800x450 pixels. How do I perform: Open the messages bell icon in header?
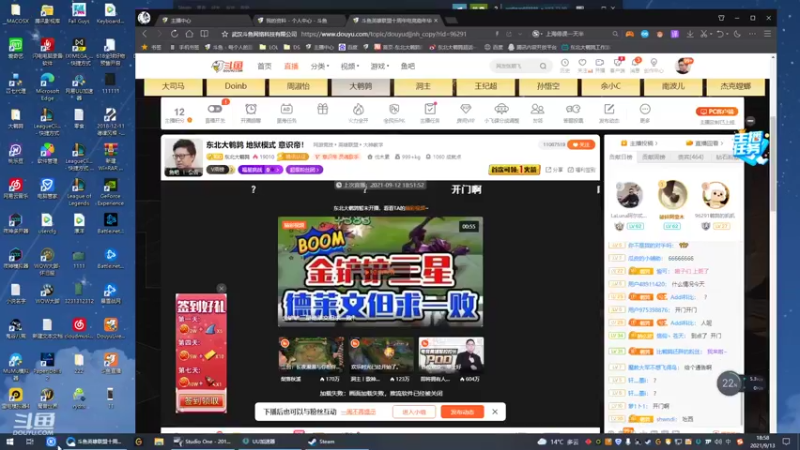[636, 63]
